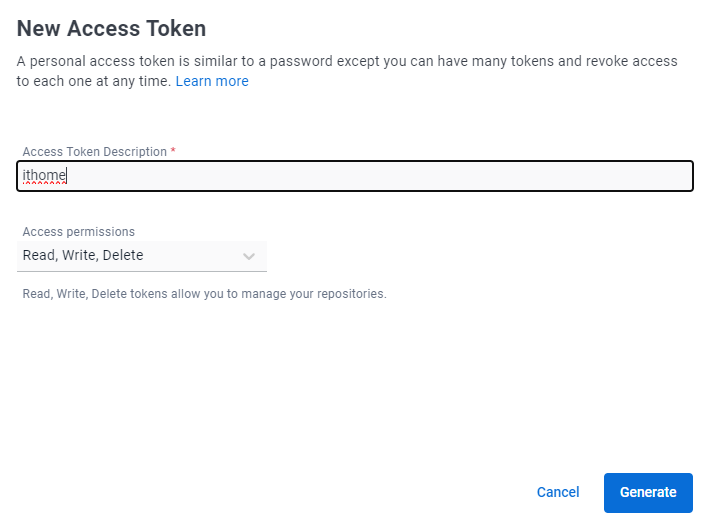Expand the Access permissions chevron arrow
This screenshot has height=531, width=714.
[x=249, y=256]
